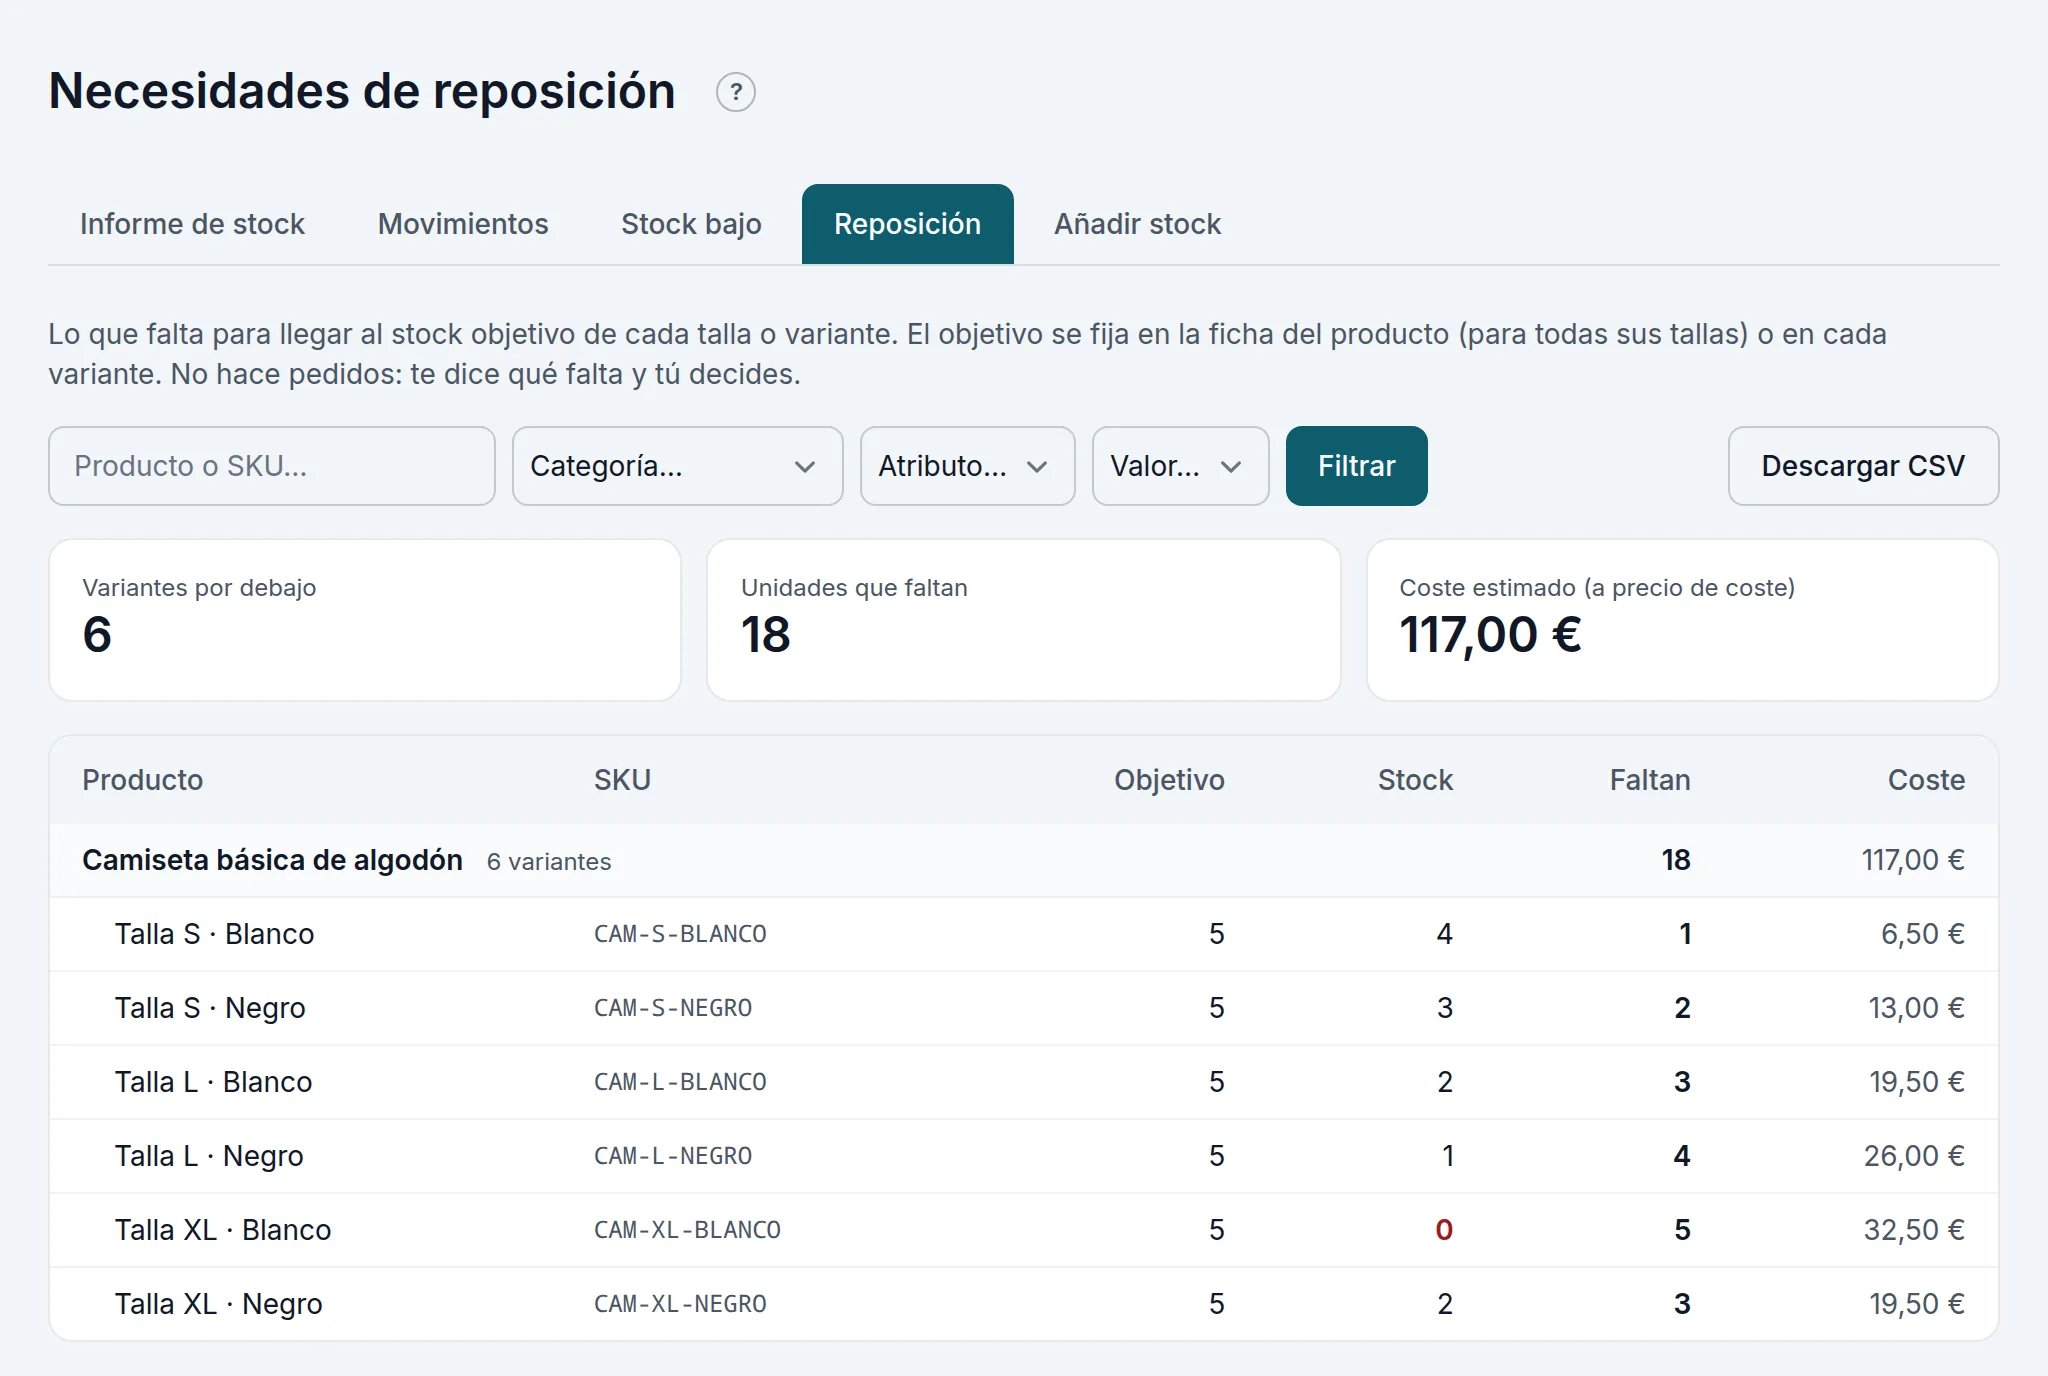This screenshot has width=2048, height=1376.
Task: Select the Talla L · Negro row
Action: (x=1024, y=1156)
